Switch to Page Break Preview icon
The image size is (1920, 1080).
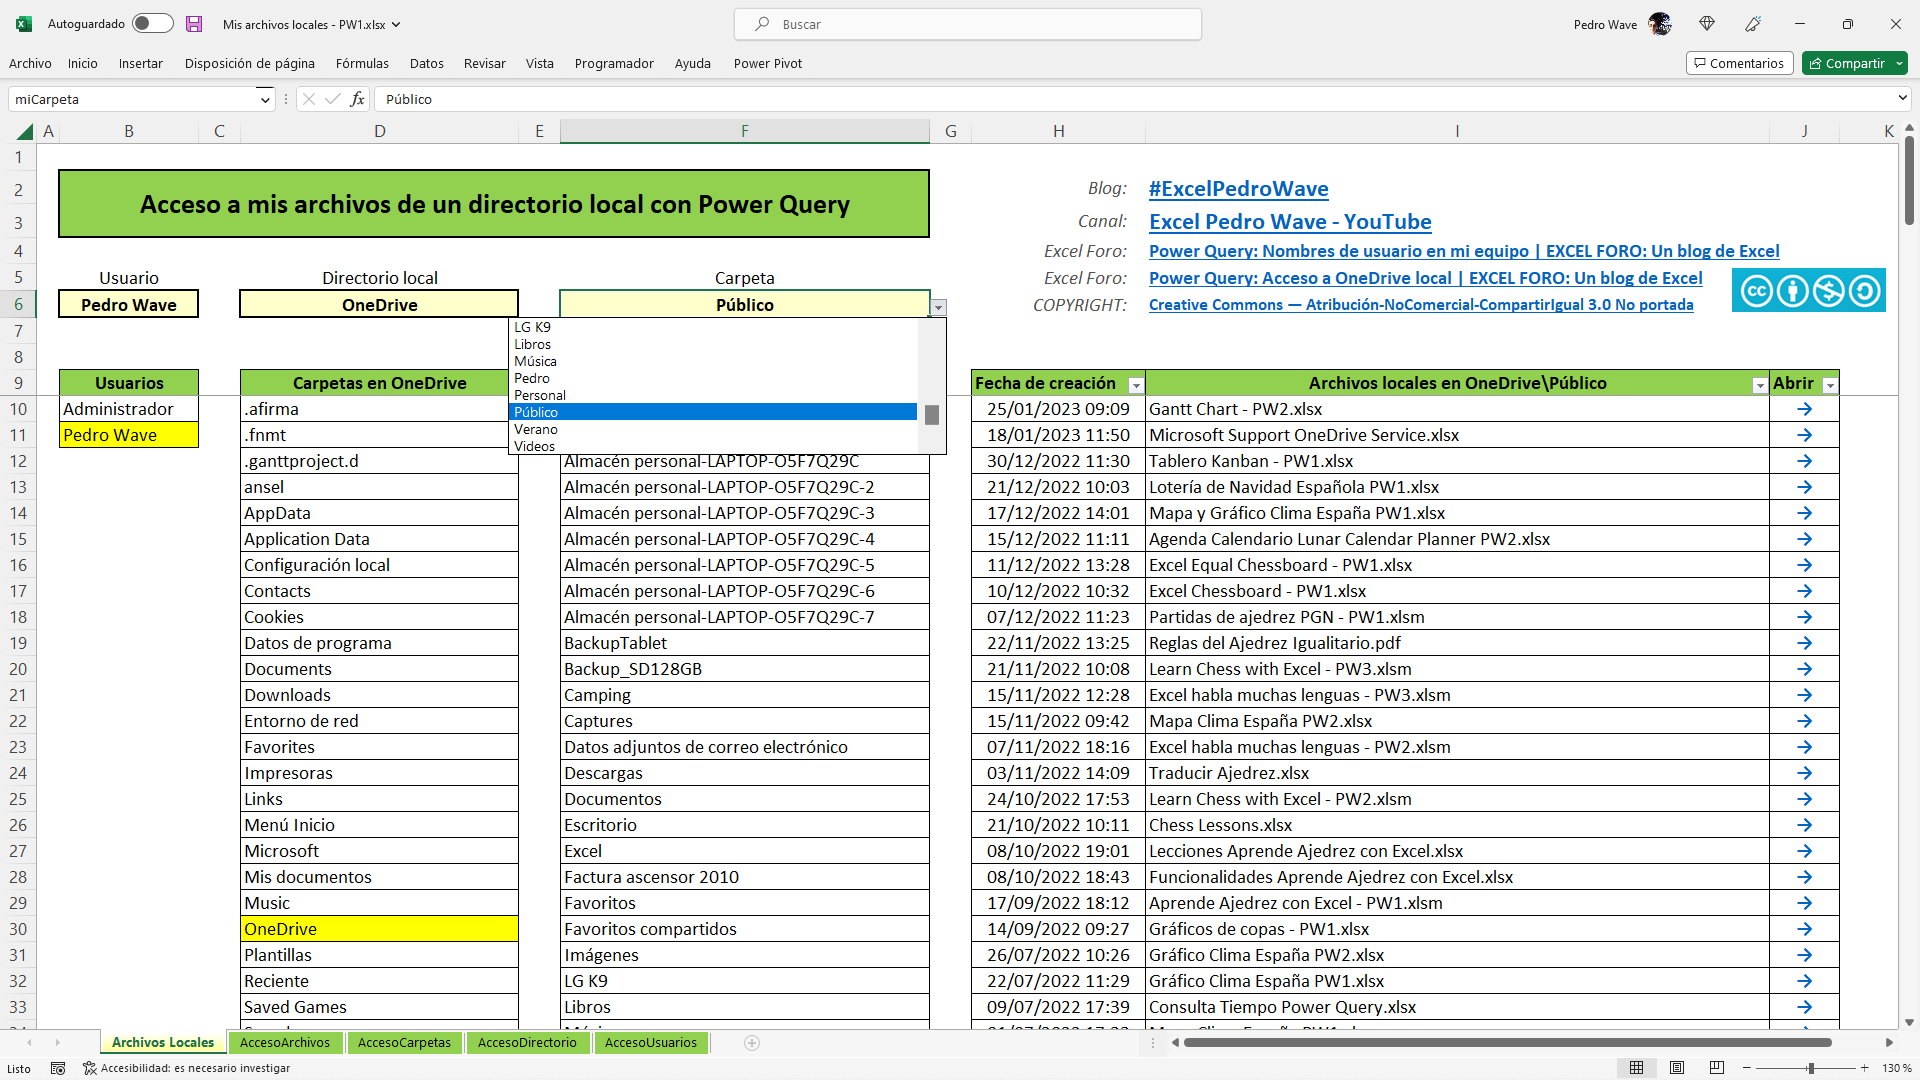tap(1717, 1068)
